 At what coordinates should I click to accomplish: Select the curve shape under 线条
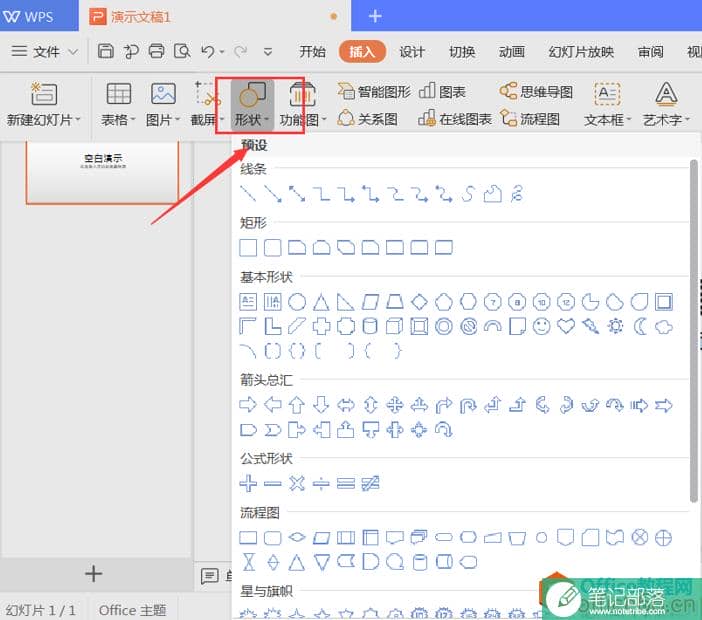tap(468, 194)
